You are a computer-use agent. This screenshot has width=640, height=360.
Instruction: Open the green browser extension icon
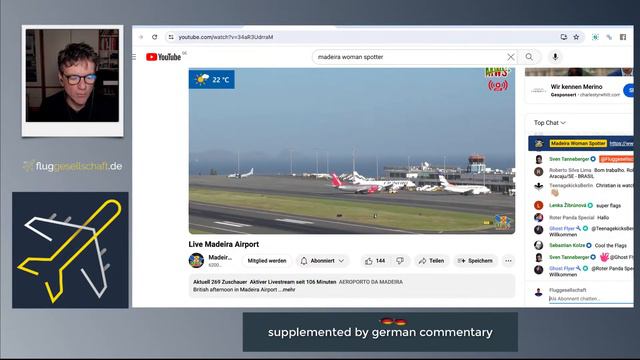(x=596, y=37)
